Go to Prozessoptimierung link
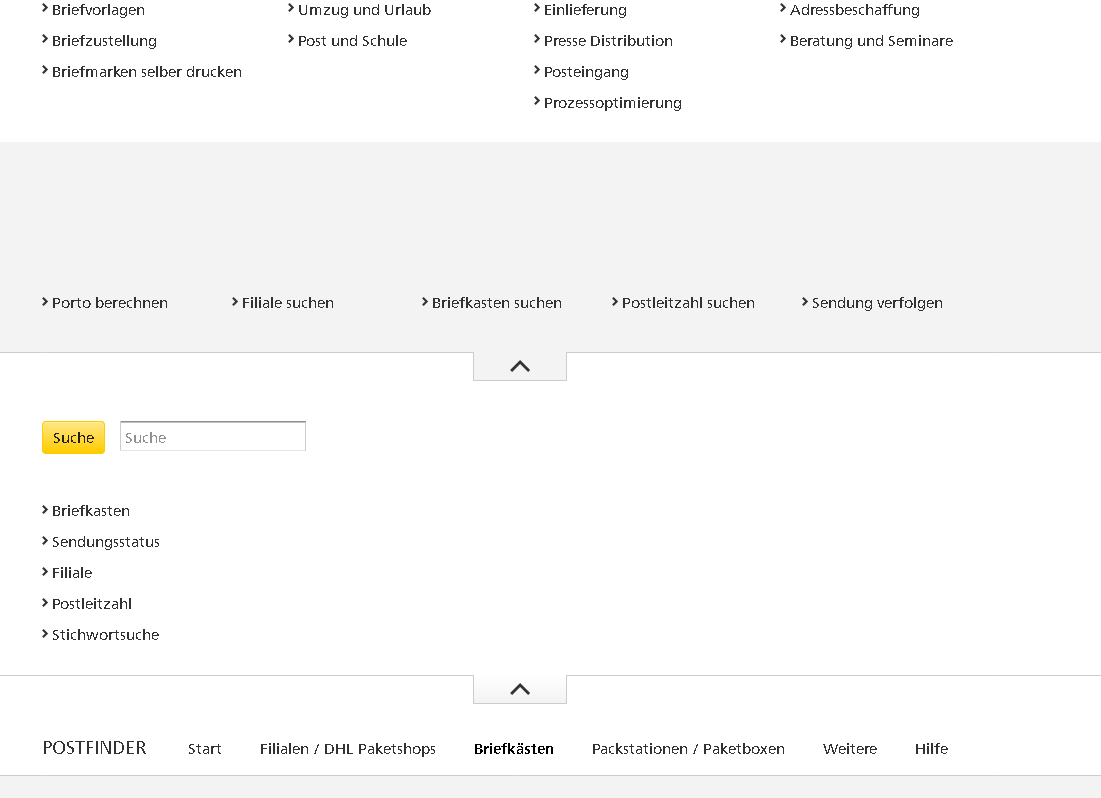 612,102
